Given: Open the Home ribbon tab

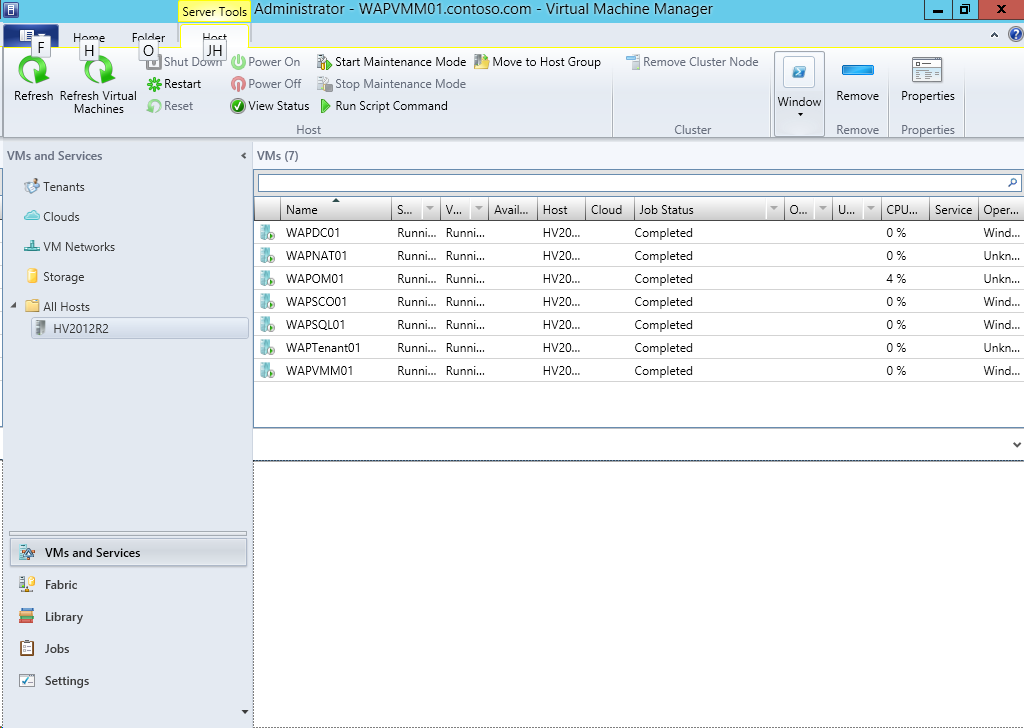Looking at the screenshot, I should point(89,37).
